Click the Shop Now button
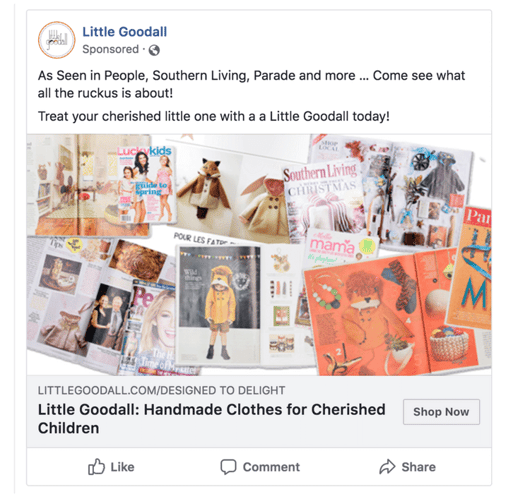Viewport: 513px width, 499px height. click(x=441, y=412)
